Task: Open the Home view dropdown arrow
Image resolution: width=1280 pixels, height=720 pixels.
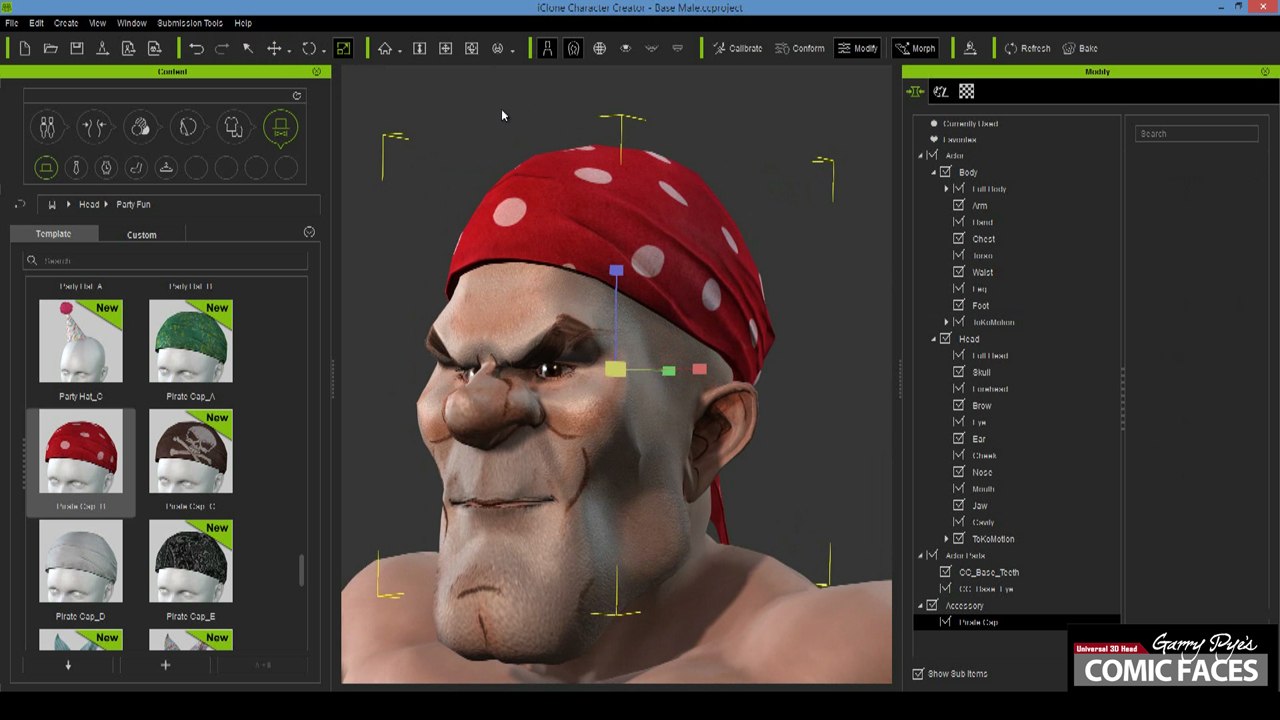Action: tap(400, 50)
